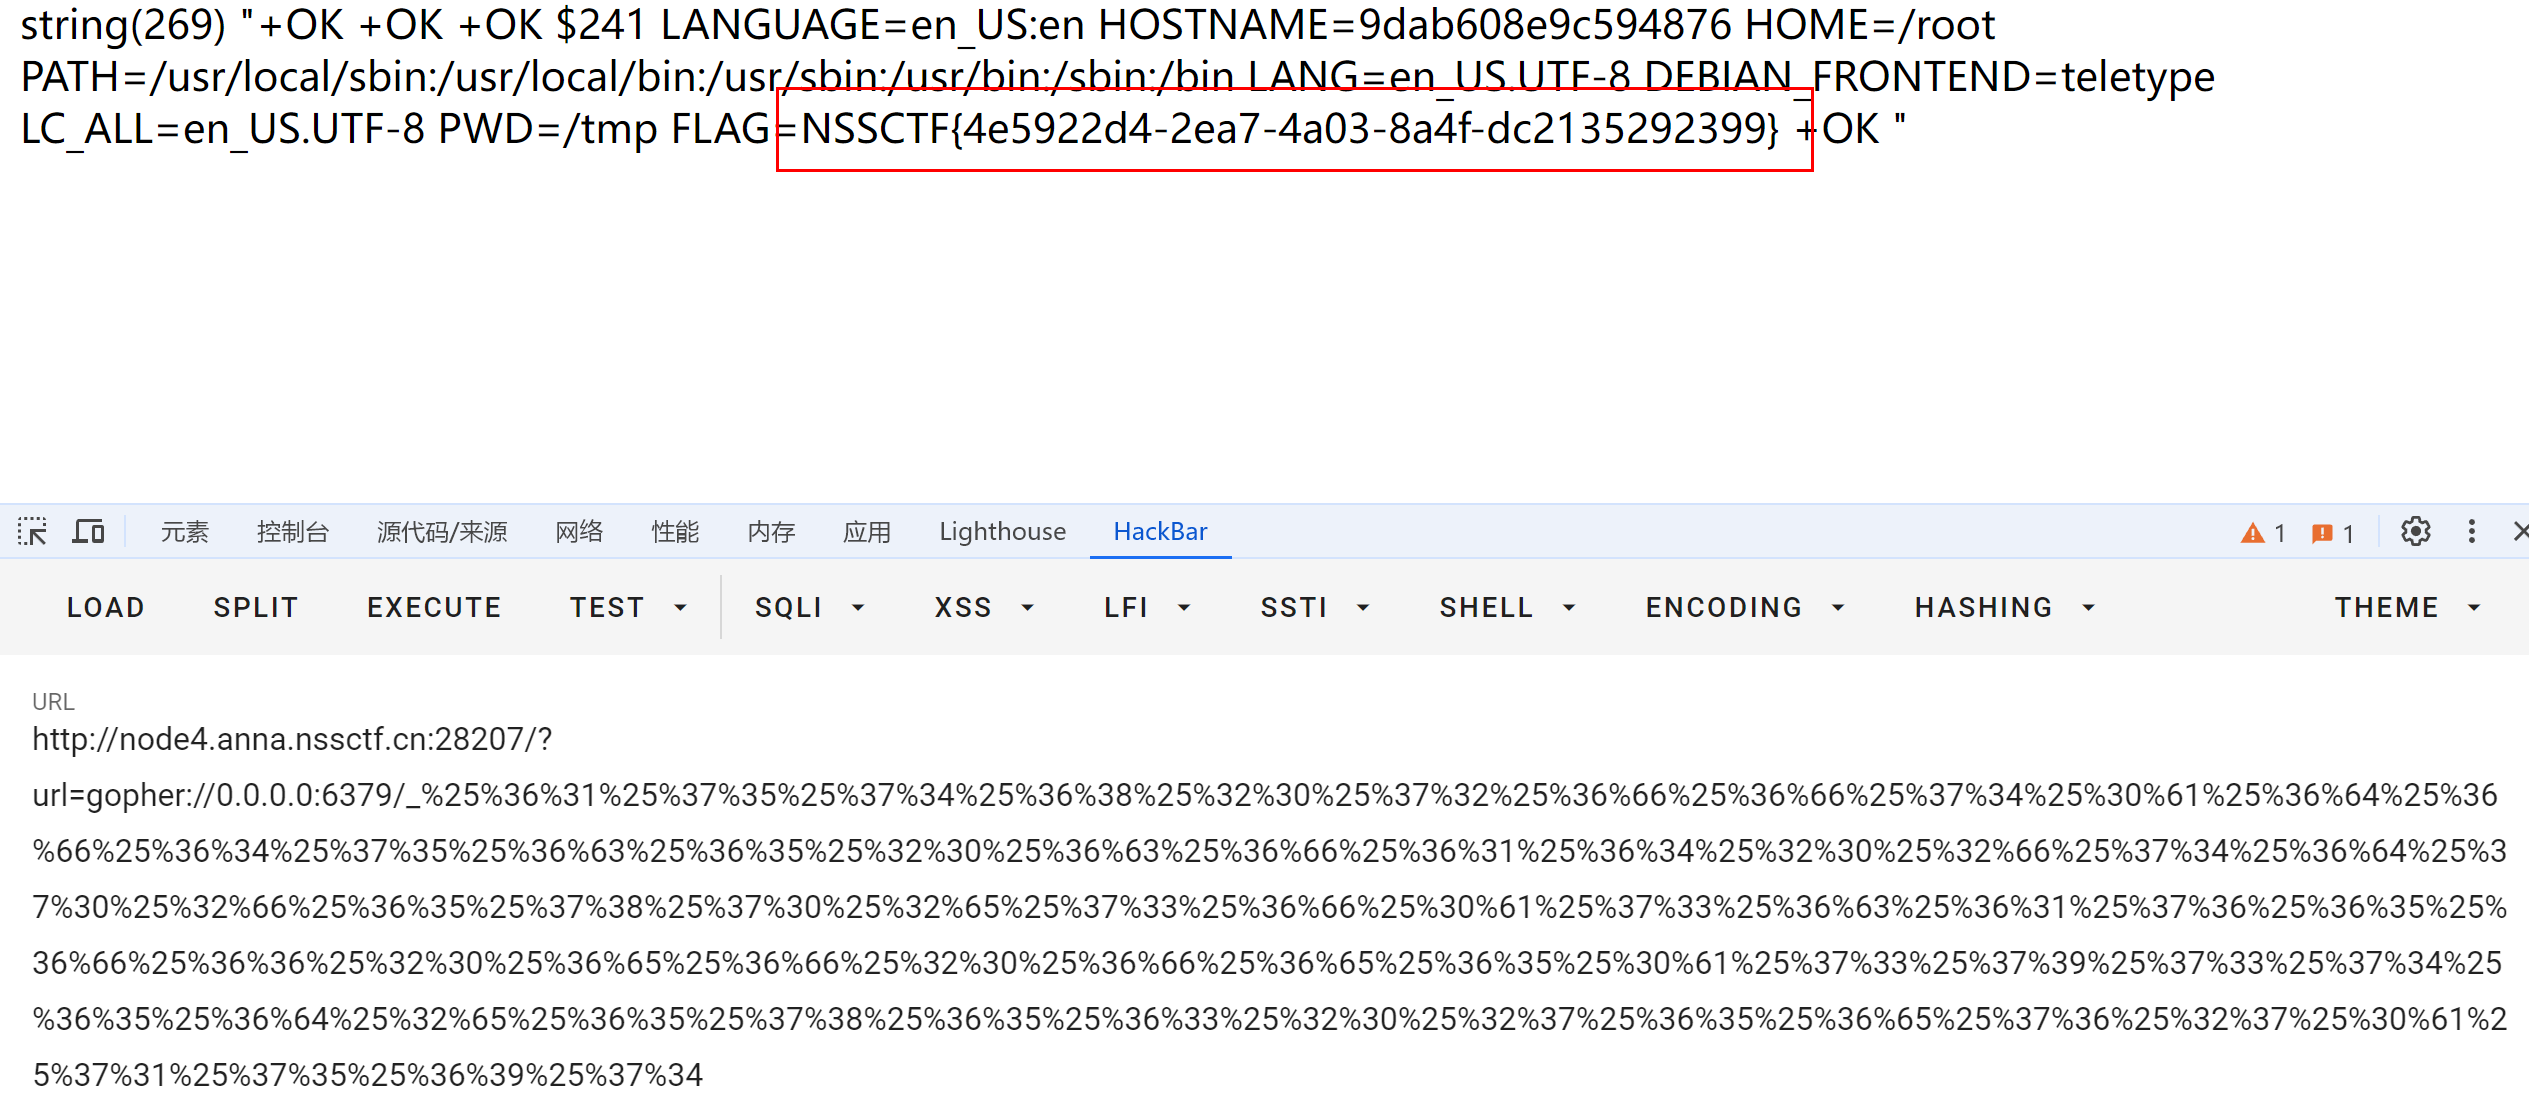This screenshot has height=1097, width=2529.
Task: Expand the THEME dropdown
Action: click(2408, 607)
